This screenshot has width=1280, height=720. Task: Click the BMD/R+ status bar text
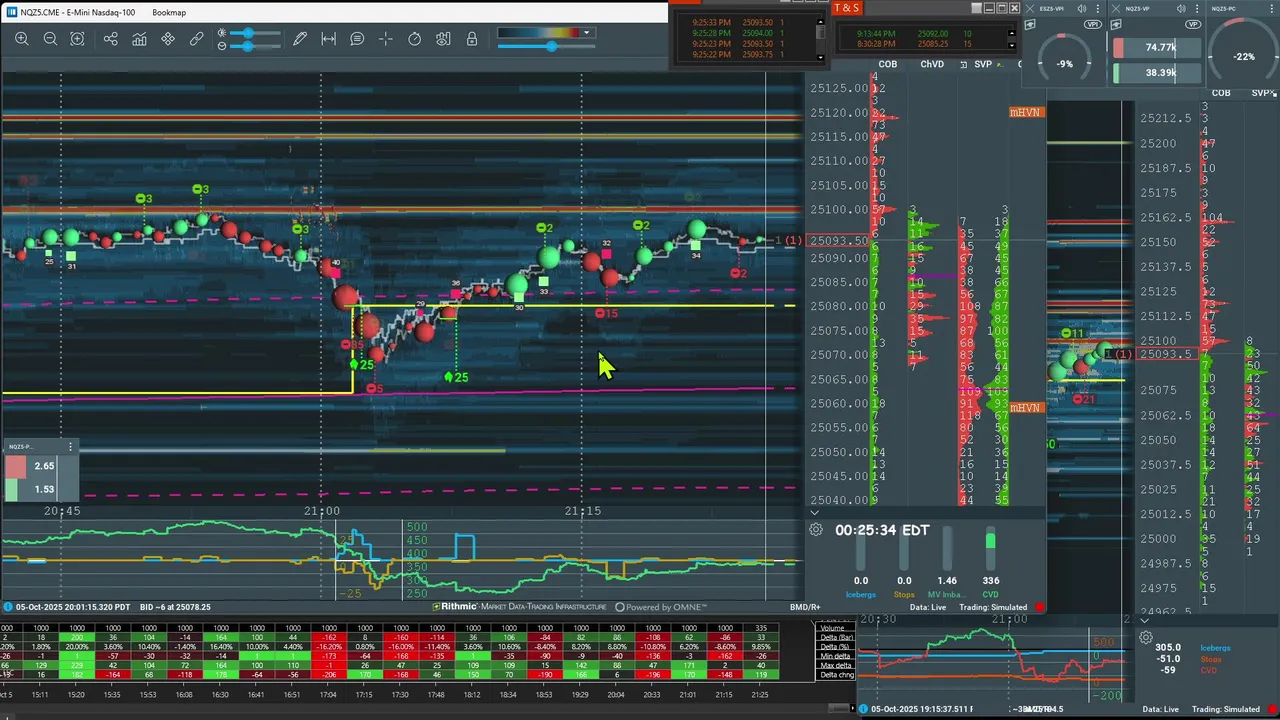click(805, 607)
